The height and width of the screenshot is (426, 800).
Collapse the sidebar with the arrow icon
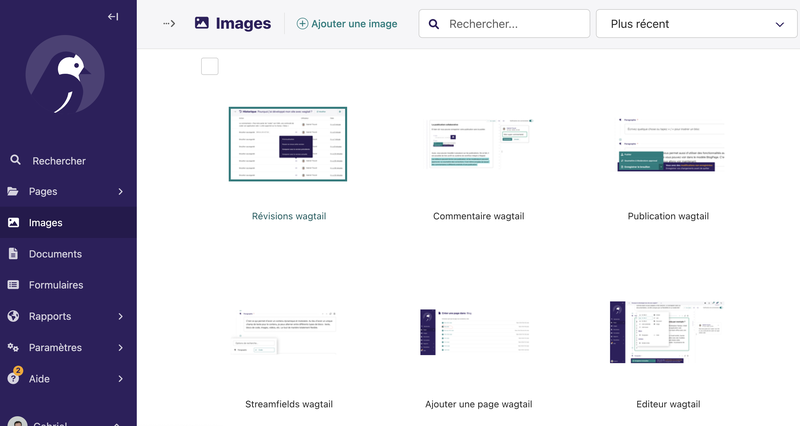(113, 17)
